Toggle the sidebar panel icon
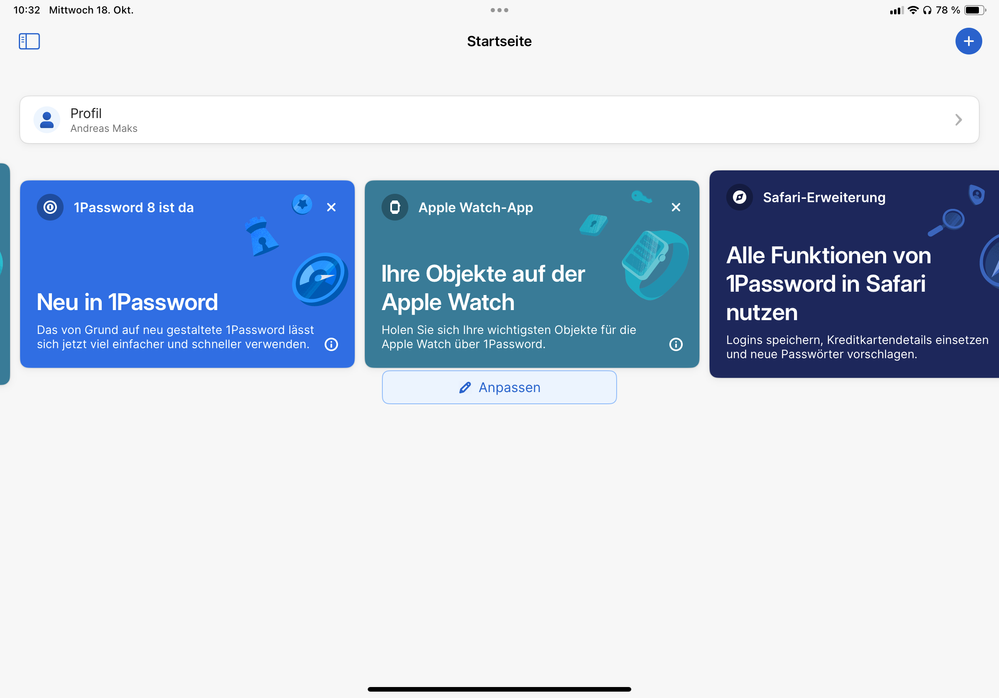 (x=29, y=41)
